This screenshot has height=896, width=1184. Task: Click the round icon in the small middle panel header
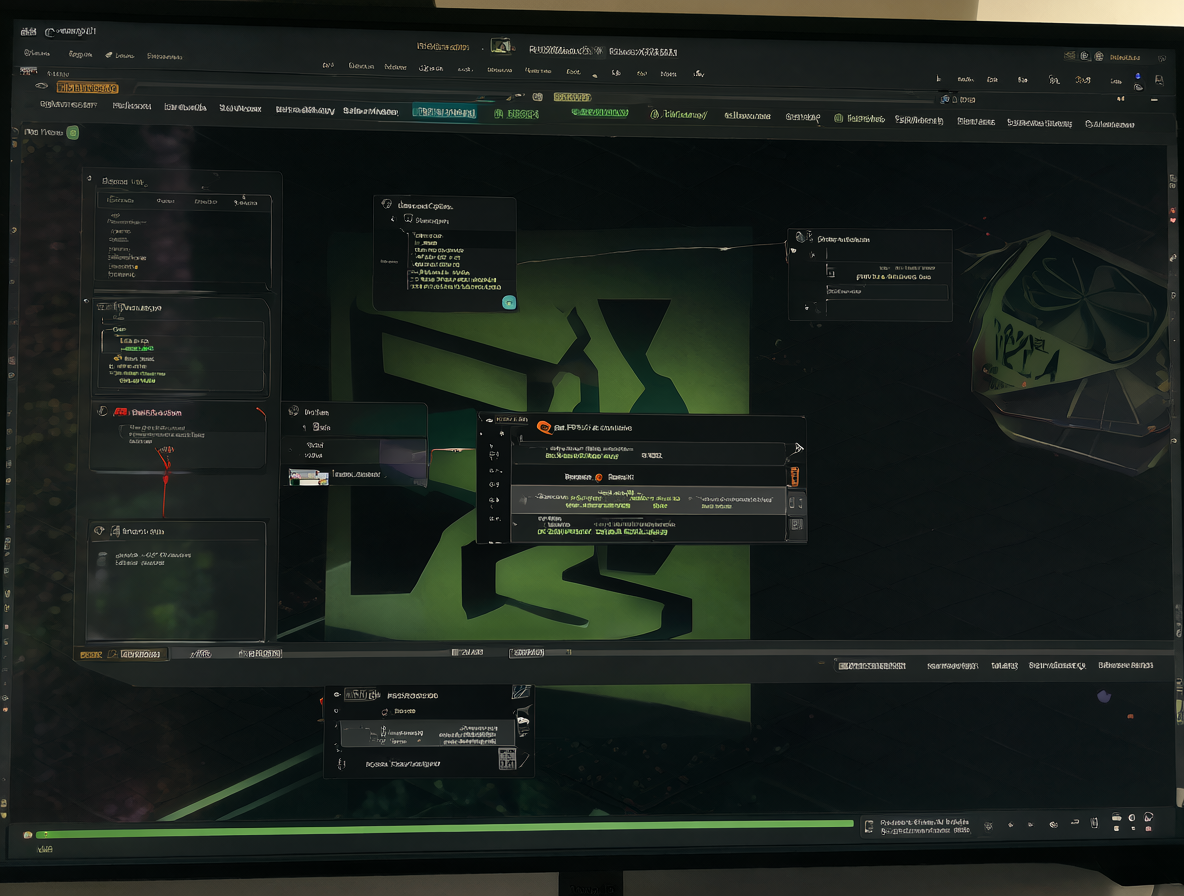tap(294, 411)
